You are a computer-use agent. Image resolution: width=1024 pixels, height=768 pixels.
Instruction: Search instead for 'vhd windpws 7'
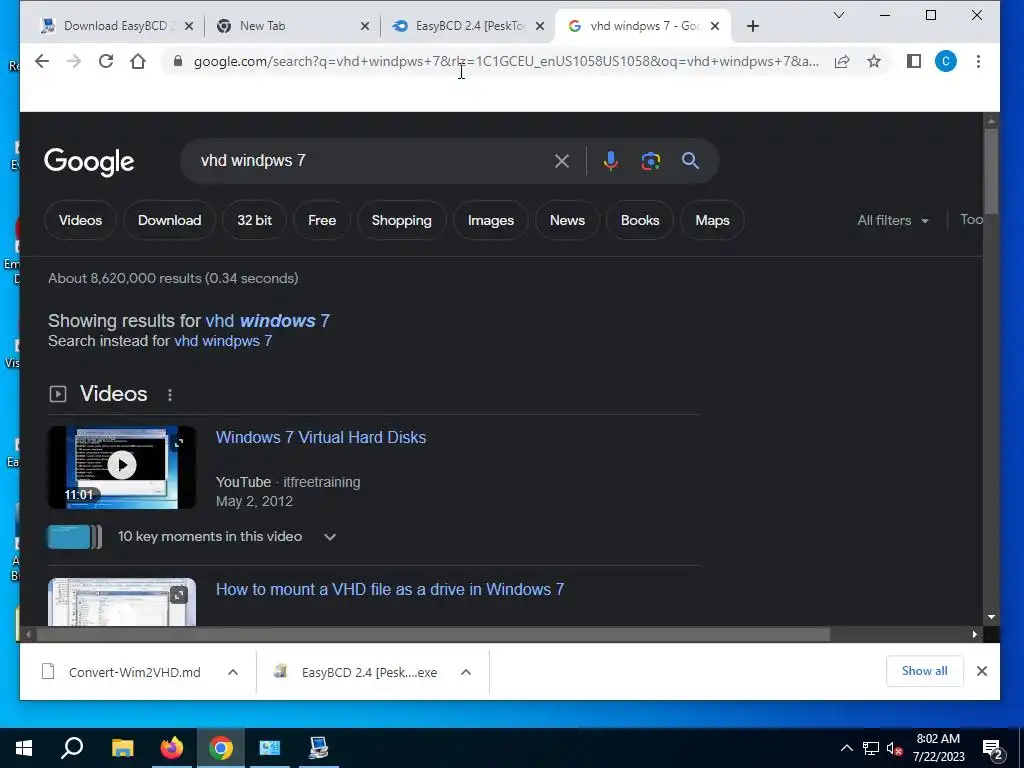pos(223,341)
